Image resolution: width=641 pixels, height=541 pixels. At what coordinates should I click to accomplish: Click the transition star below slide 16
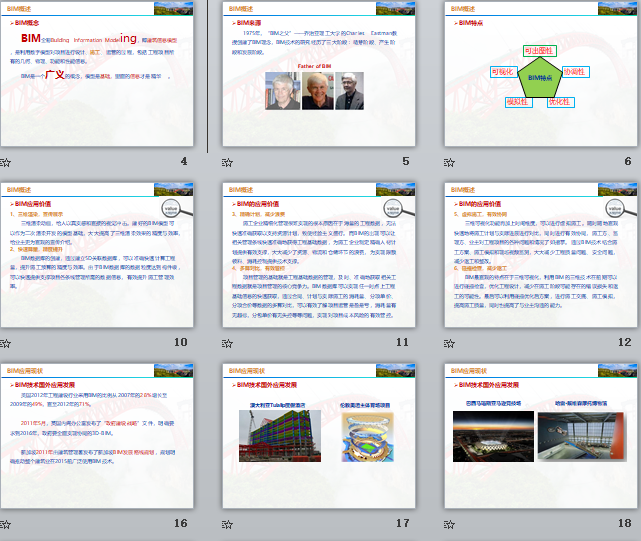[x=6, y=524]
